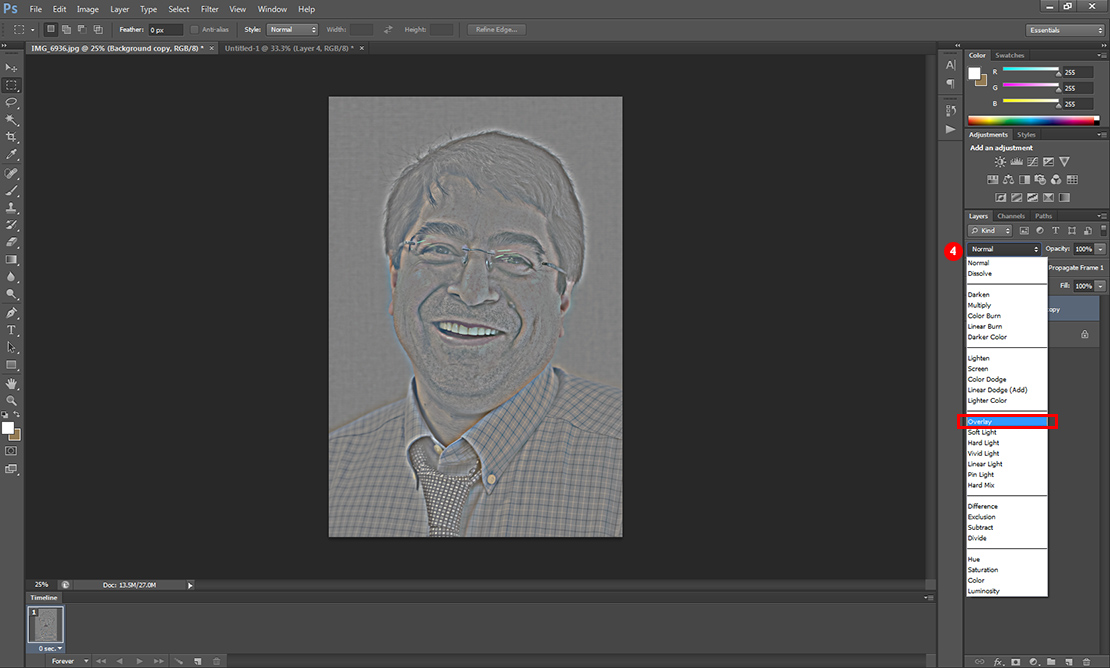Toggle the shape layers filter

tap(1072, 231)
